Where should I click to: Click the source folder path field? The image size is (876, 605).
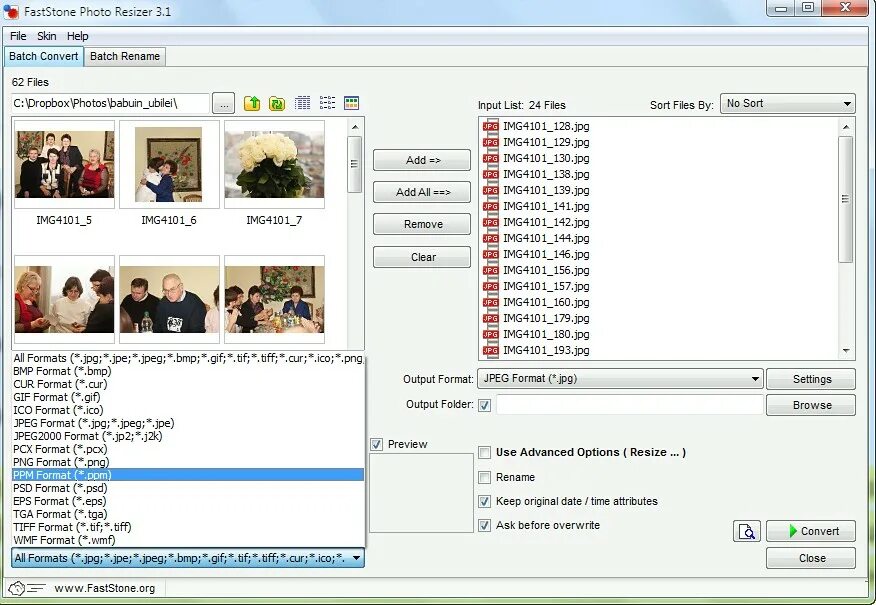(110, 104)
